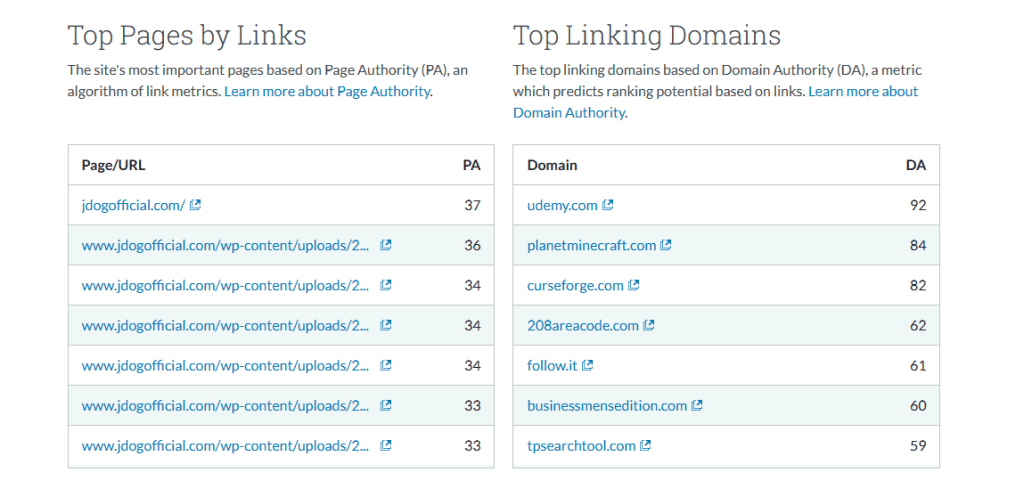Open the Learn more about Page Authority link

(327, 91)
